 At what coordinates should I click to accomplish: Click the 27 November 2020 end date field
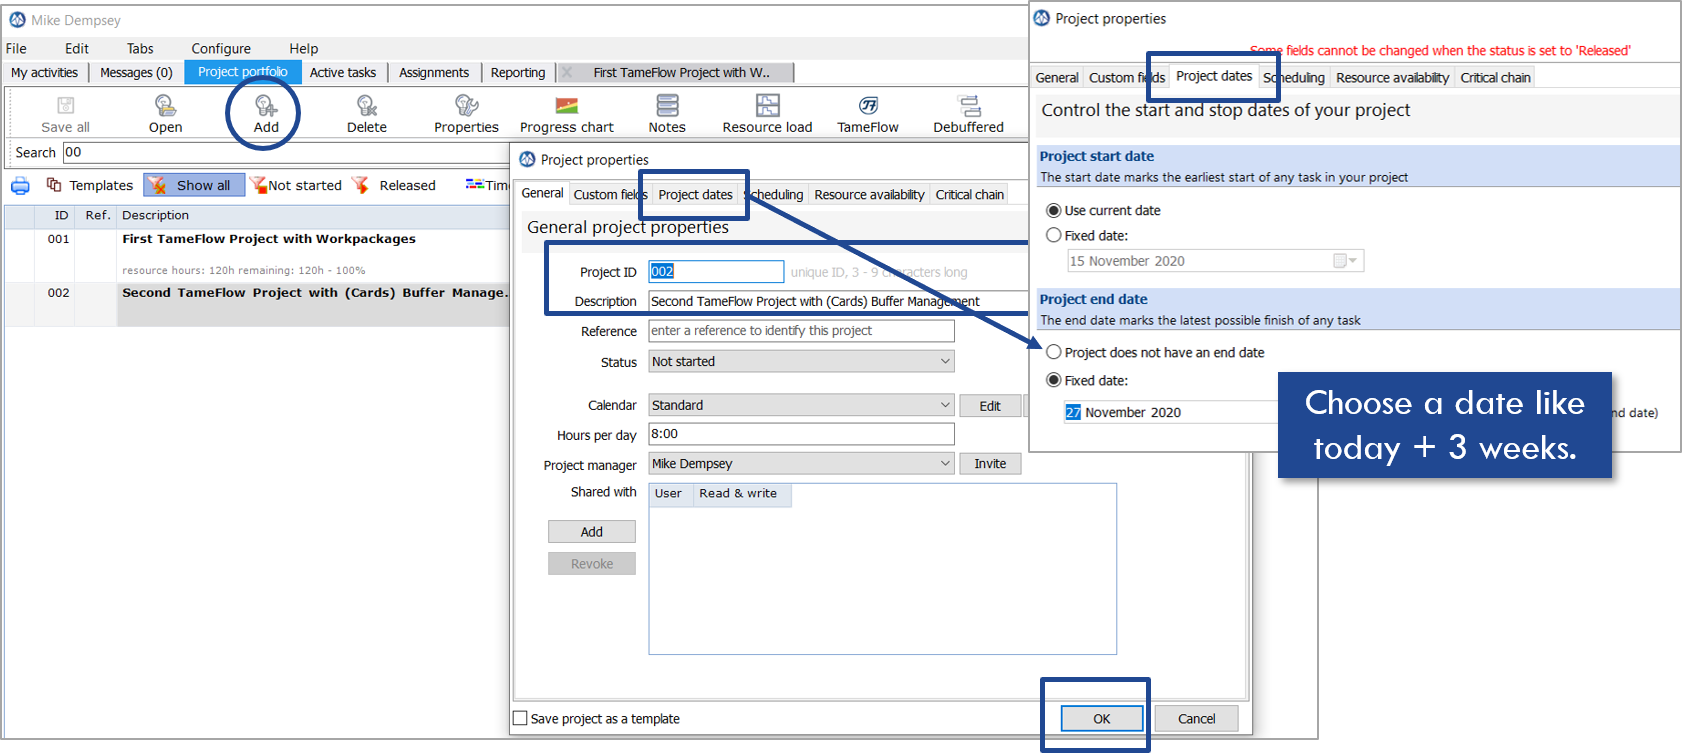(x=1171, y=412)
